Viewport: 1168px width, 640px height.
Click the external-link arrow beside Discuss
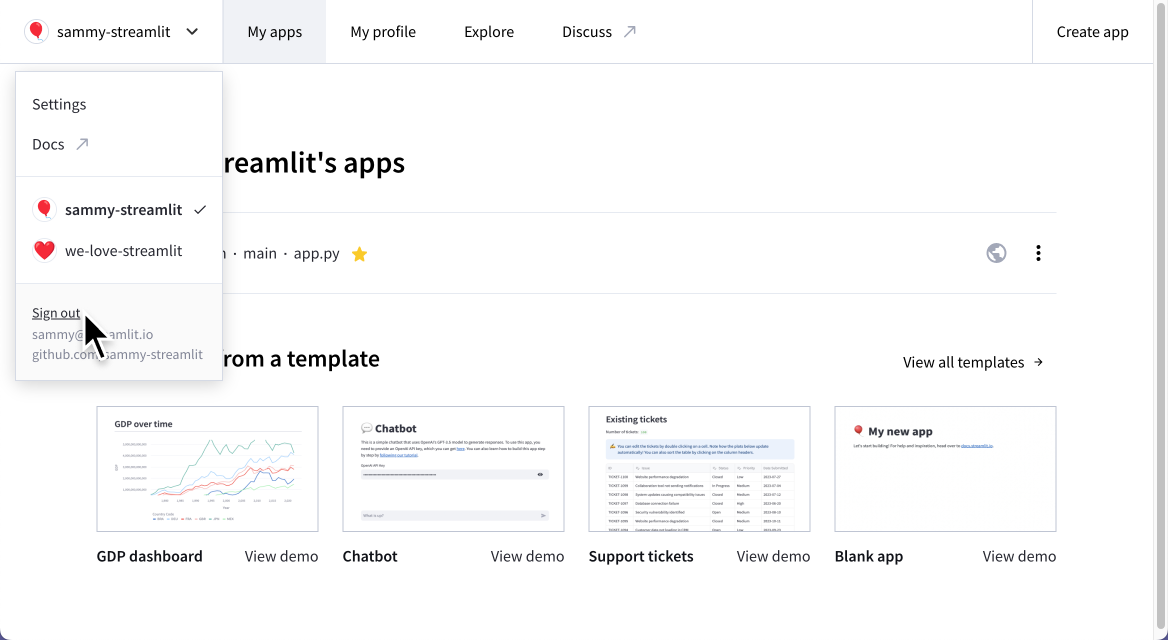coord(631,31)
